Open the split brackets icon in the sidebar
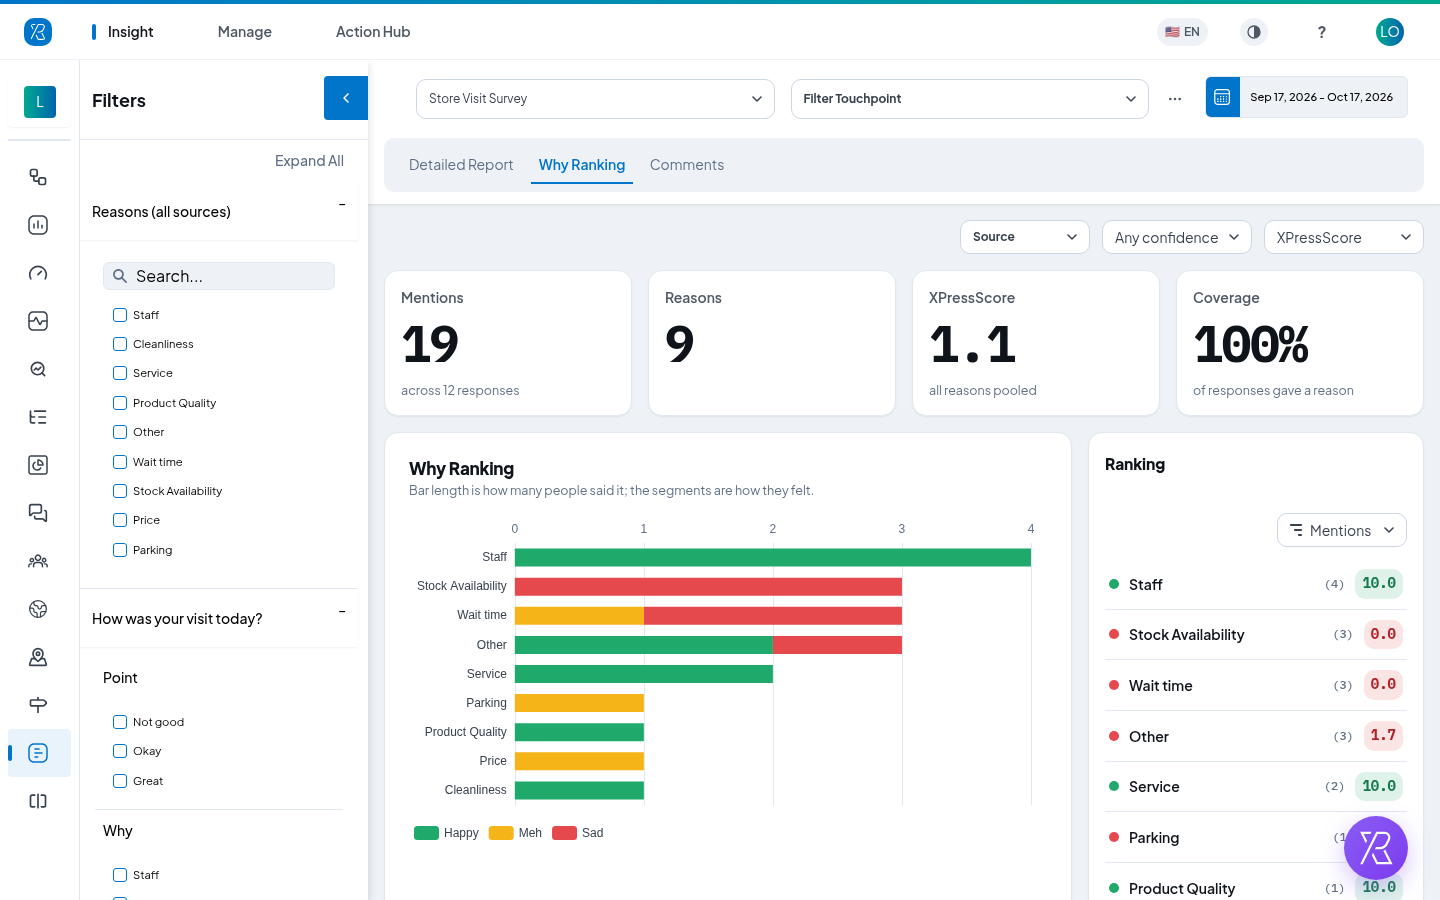Viewport: 1440px width, 900px height. 38,801
